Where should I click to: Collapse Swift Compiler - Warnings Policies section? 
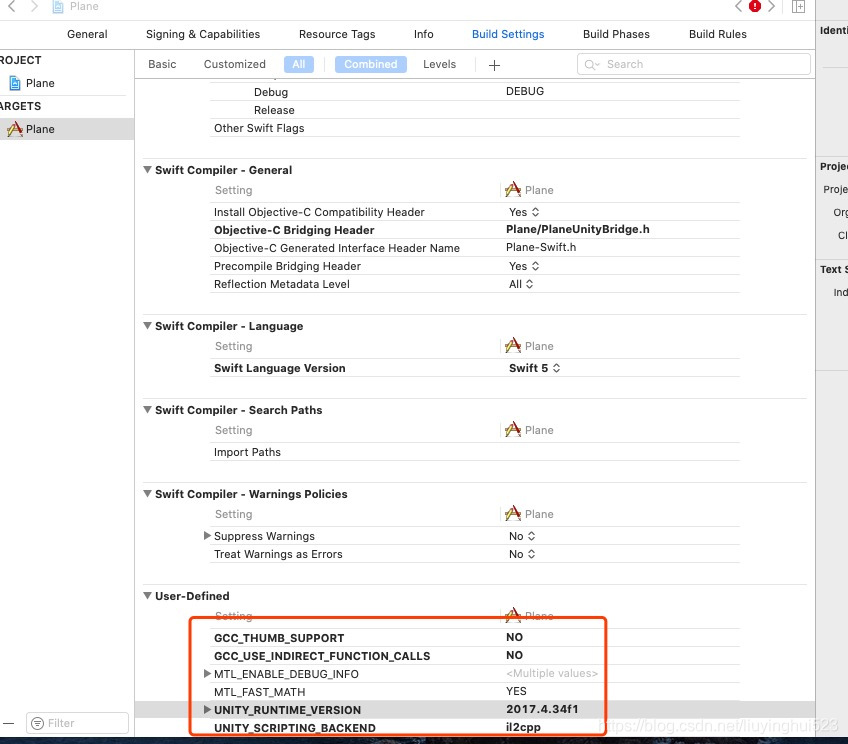pyautogui.click(x=147, y=494)
